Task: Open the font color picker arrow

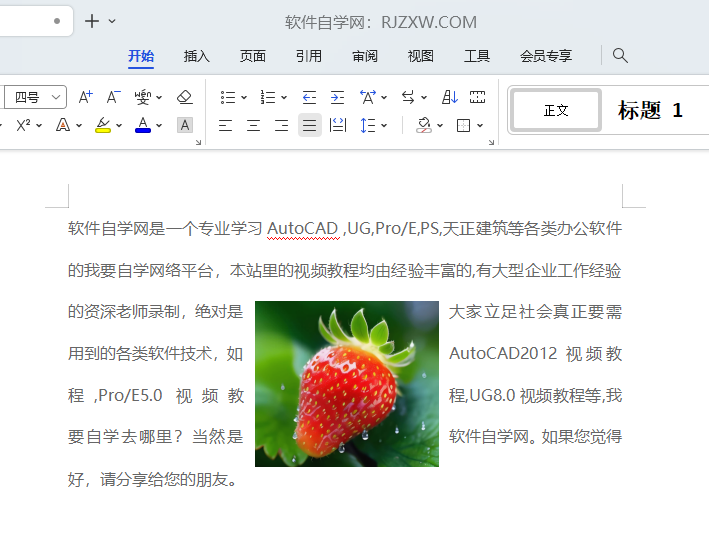Action: coord(159,126)
